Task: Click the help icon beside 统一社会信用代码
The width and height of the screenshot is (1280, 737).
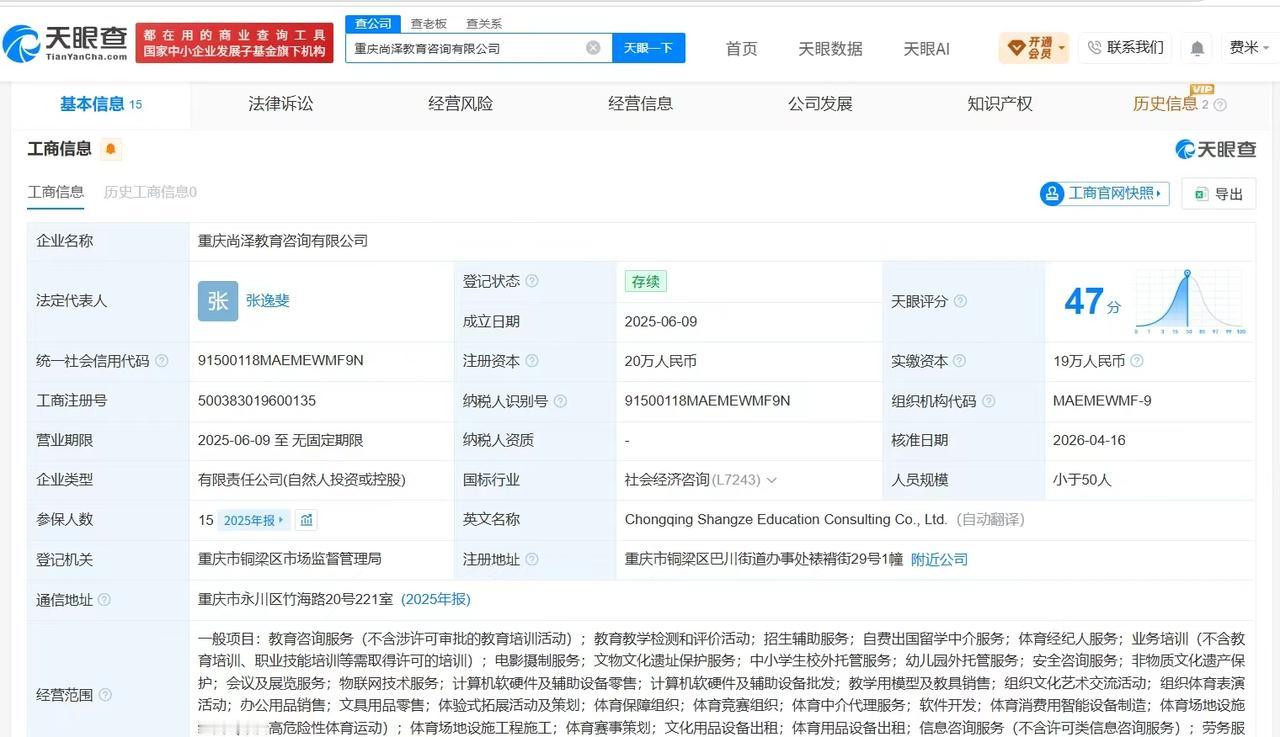Action: [x=162, y=361]
